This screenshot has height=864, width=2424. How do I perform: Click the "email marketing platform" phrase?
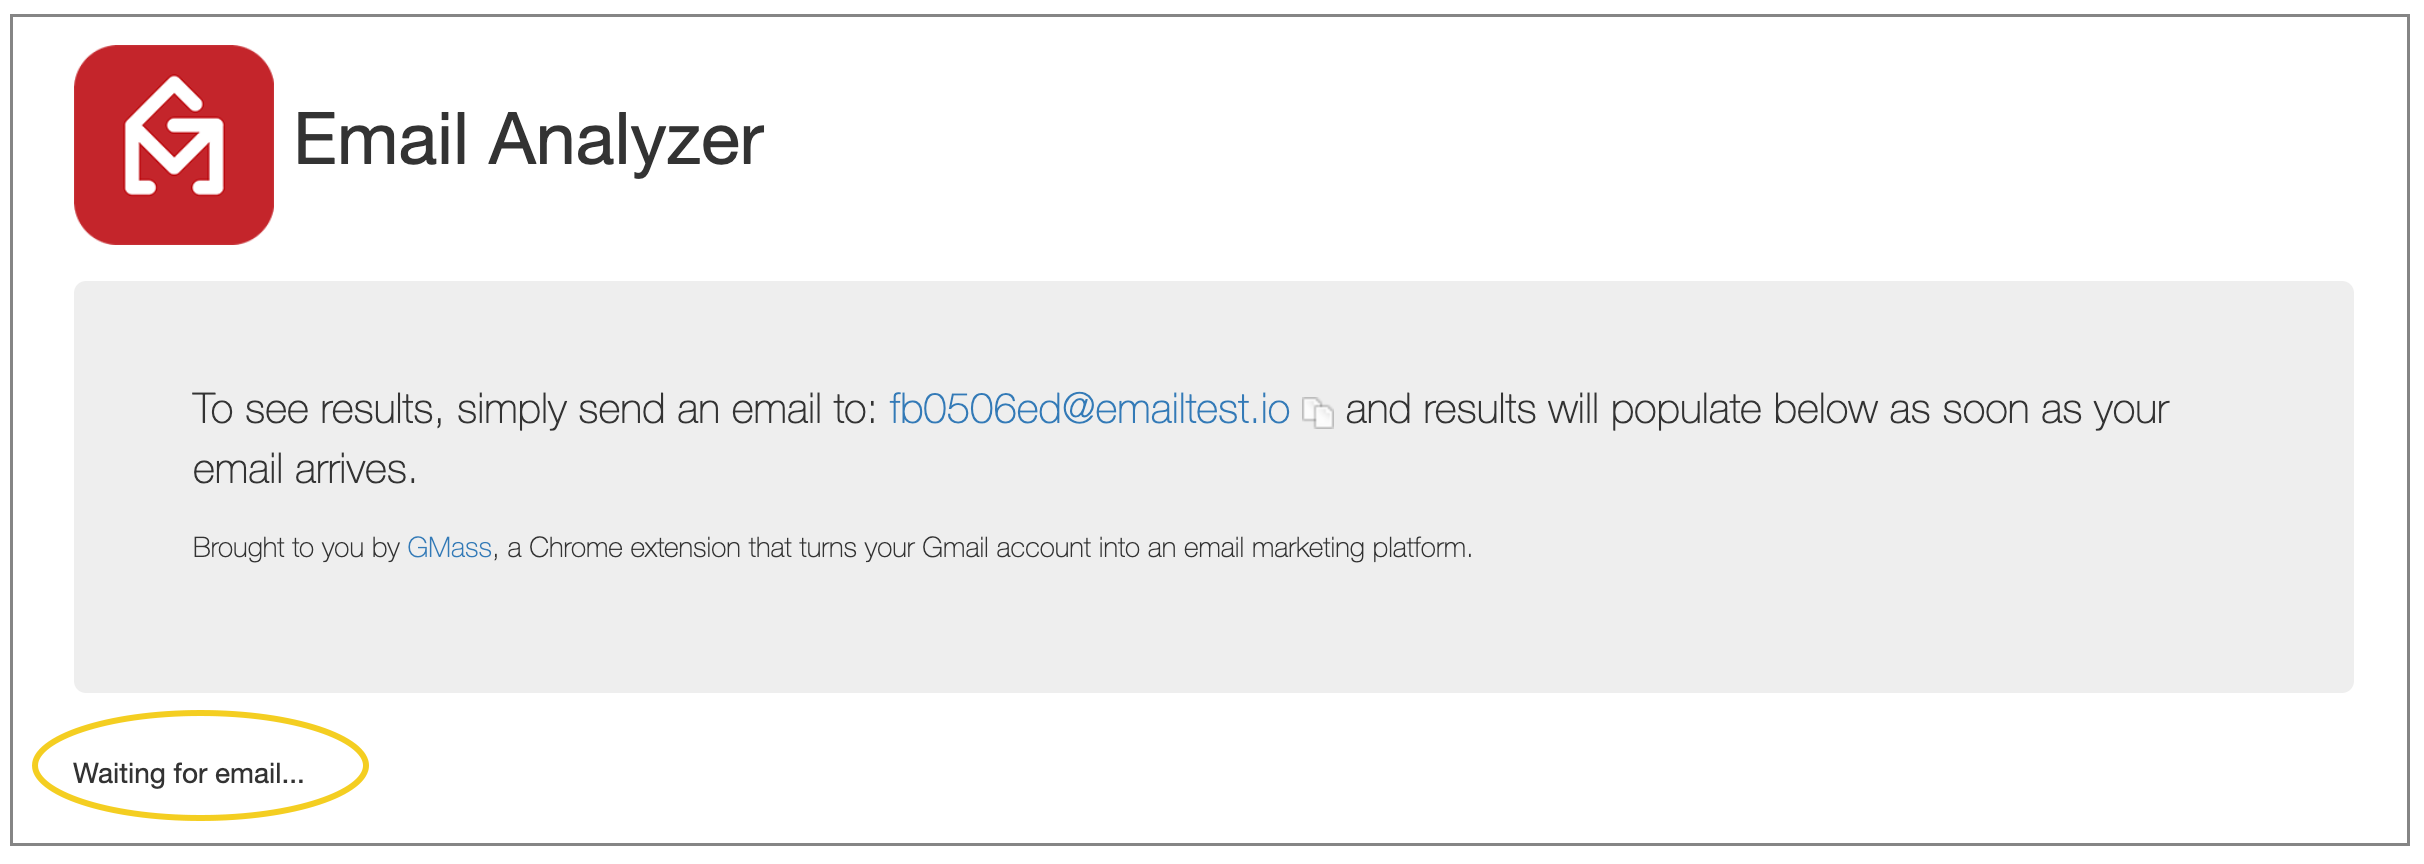[1327, 548]
